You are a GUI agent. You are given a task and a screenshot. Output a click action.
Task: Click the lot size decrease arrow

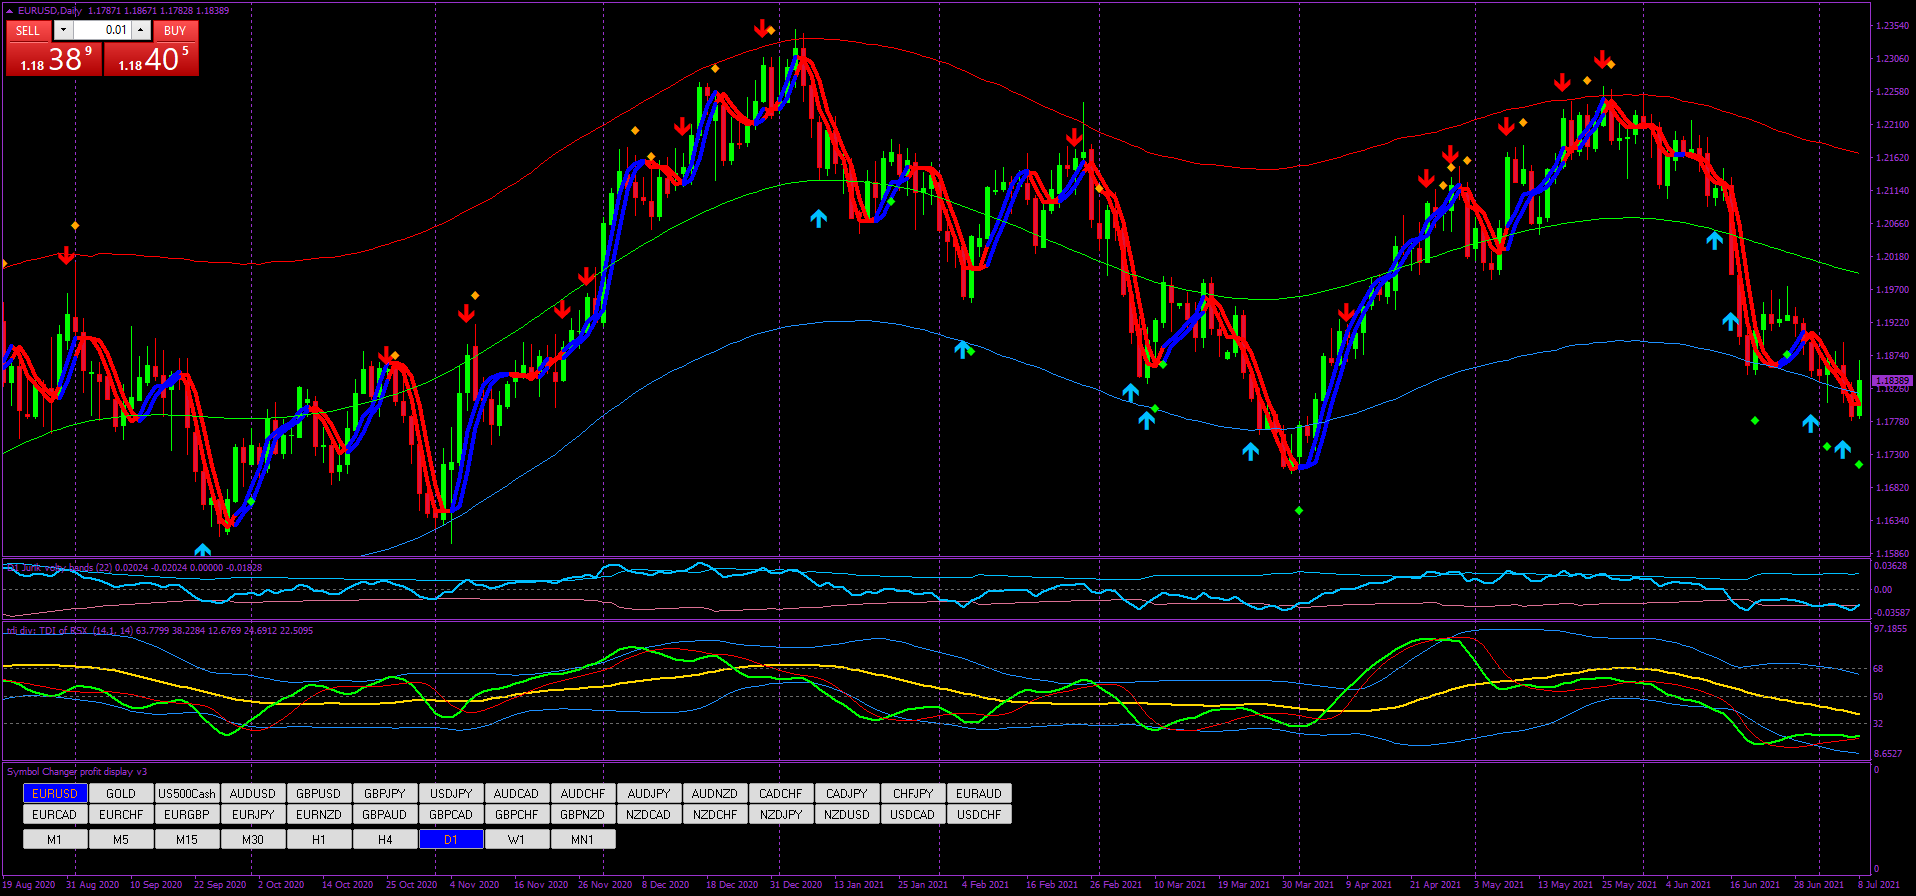click(x=63, y=30)
